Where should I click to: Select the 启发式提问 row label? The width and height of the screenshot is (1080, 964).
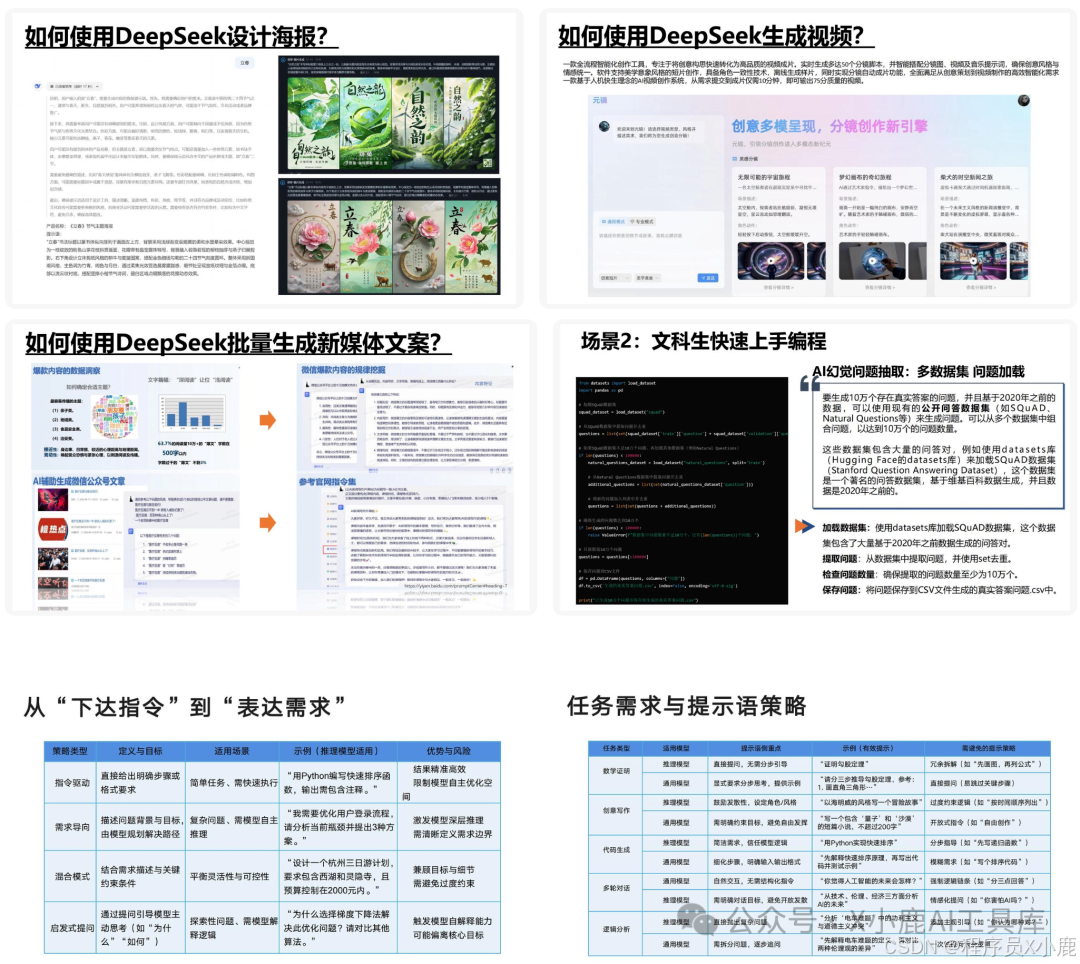tap(72, 928)
